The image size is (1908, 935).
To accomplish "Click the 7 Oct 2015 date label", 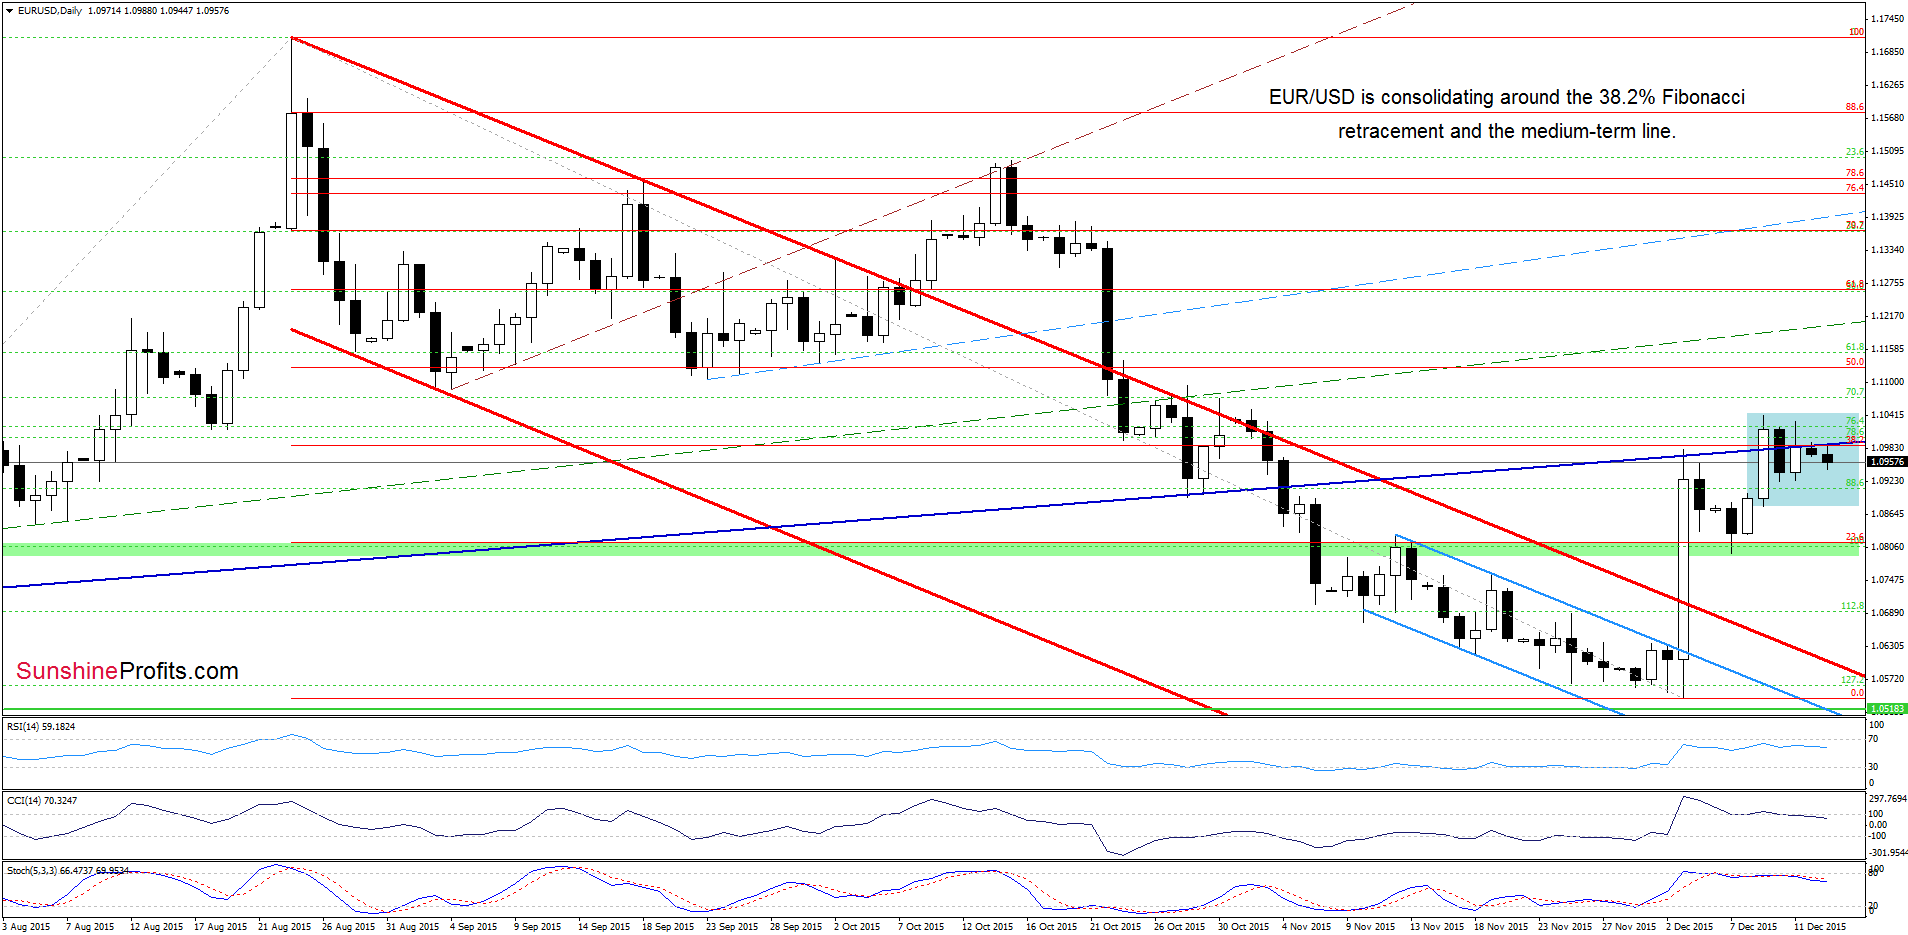I will [921, 927].
